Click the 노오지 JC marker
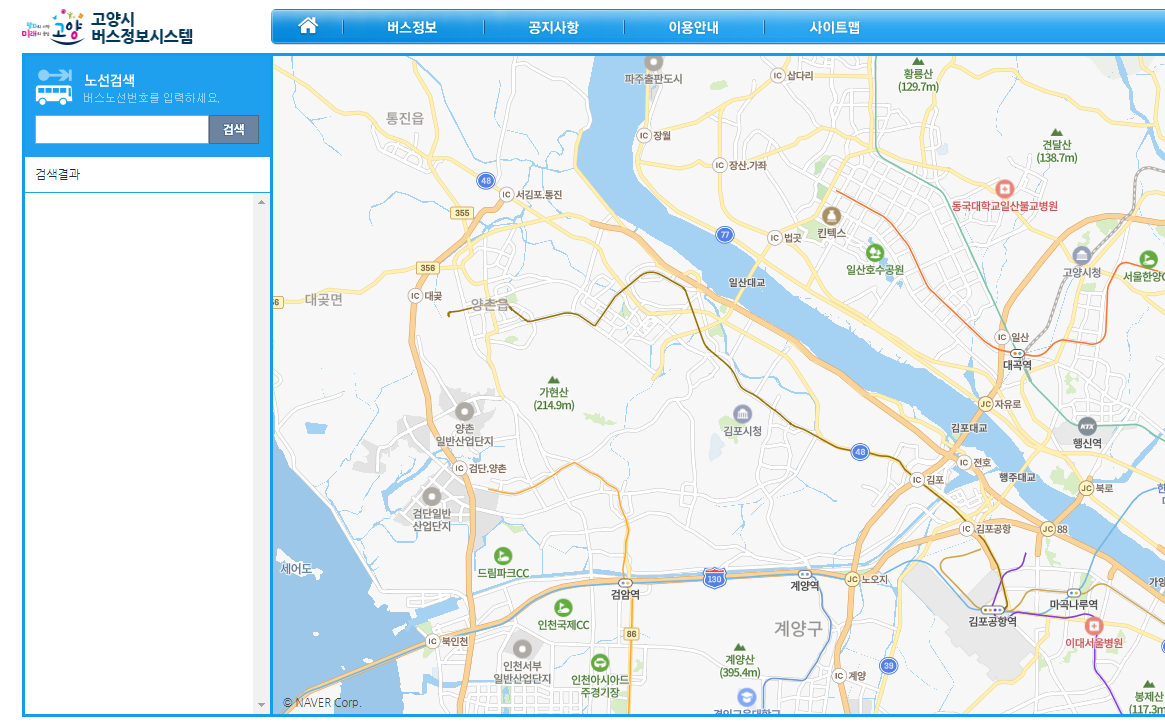Viewport: 1165px width, 727px height. 852,579
